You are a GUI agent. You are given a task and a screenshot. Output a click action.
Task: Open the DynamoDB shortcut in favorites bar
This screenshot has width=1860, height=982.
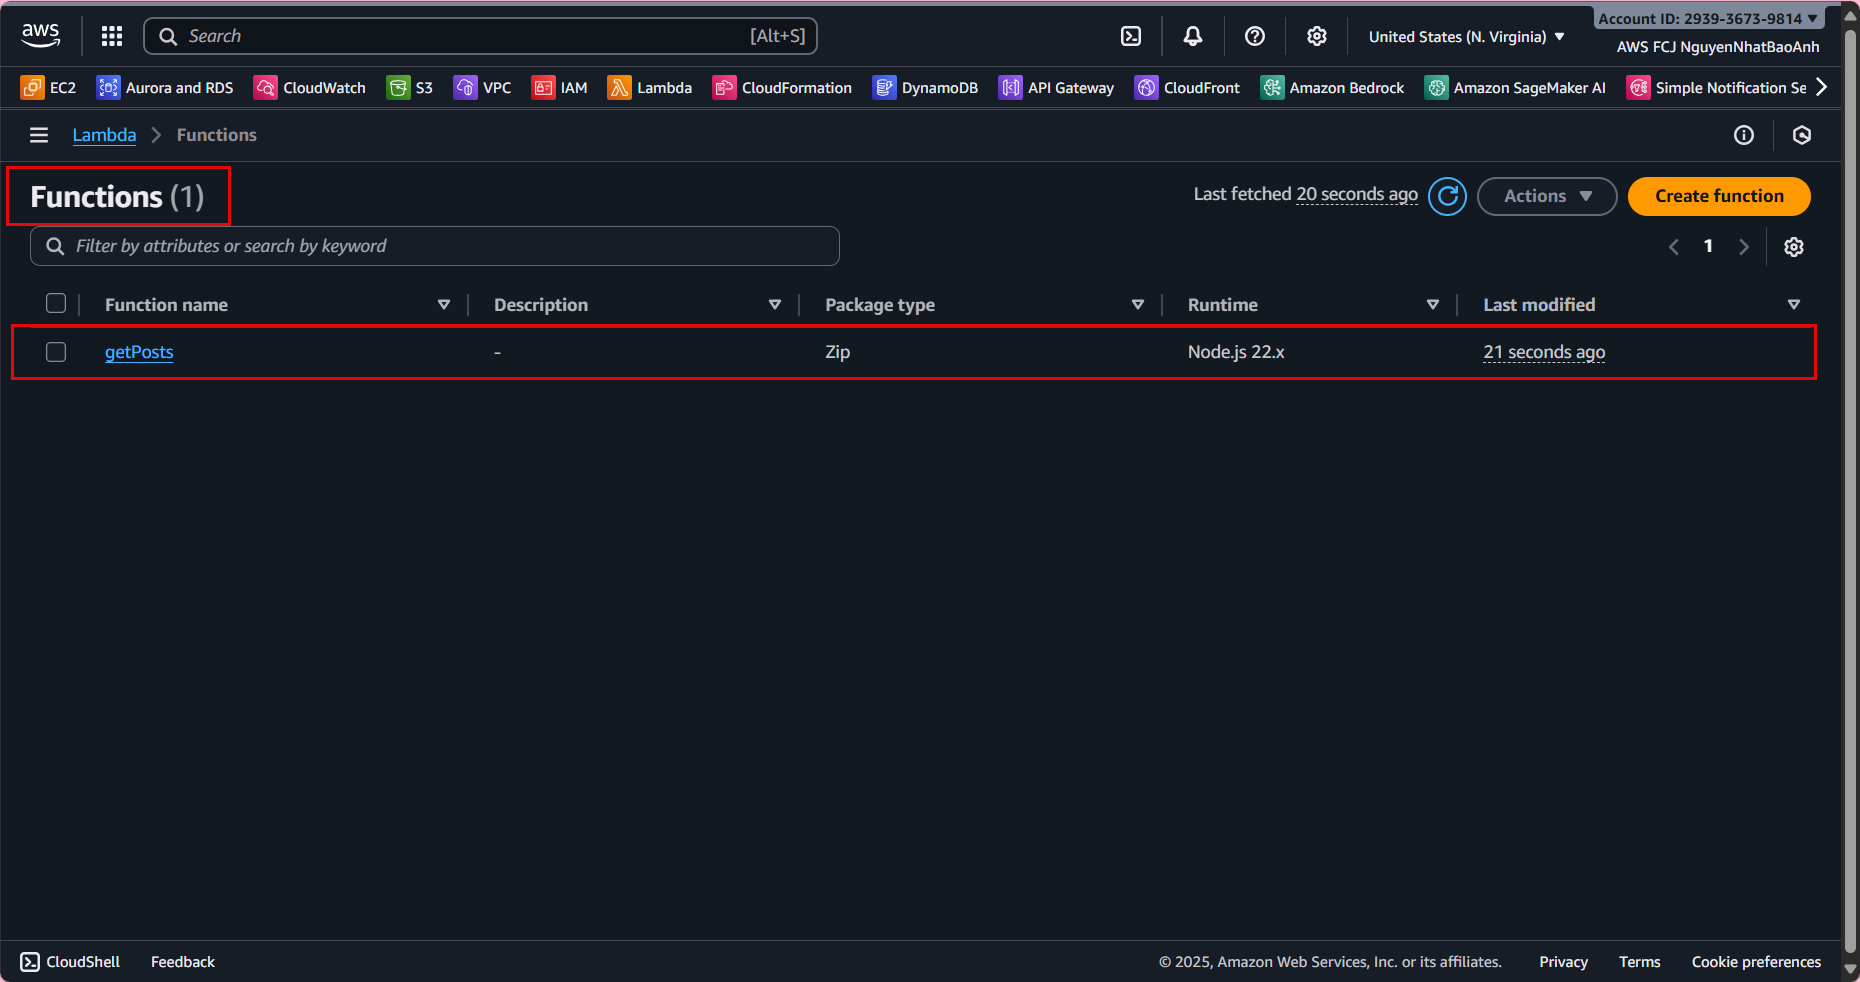click(x=925, y=88)
